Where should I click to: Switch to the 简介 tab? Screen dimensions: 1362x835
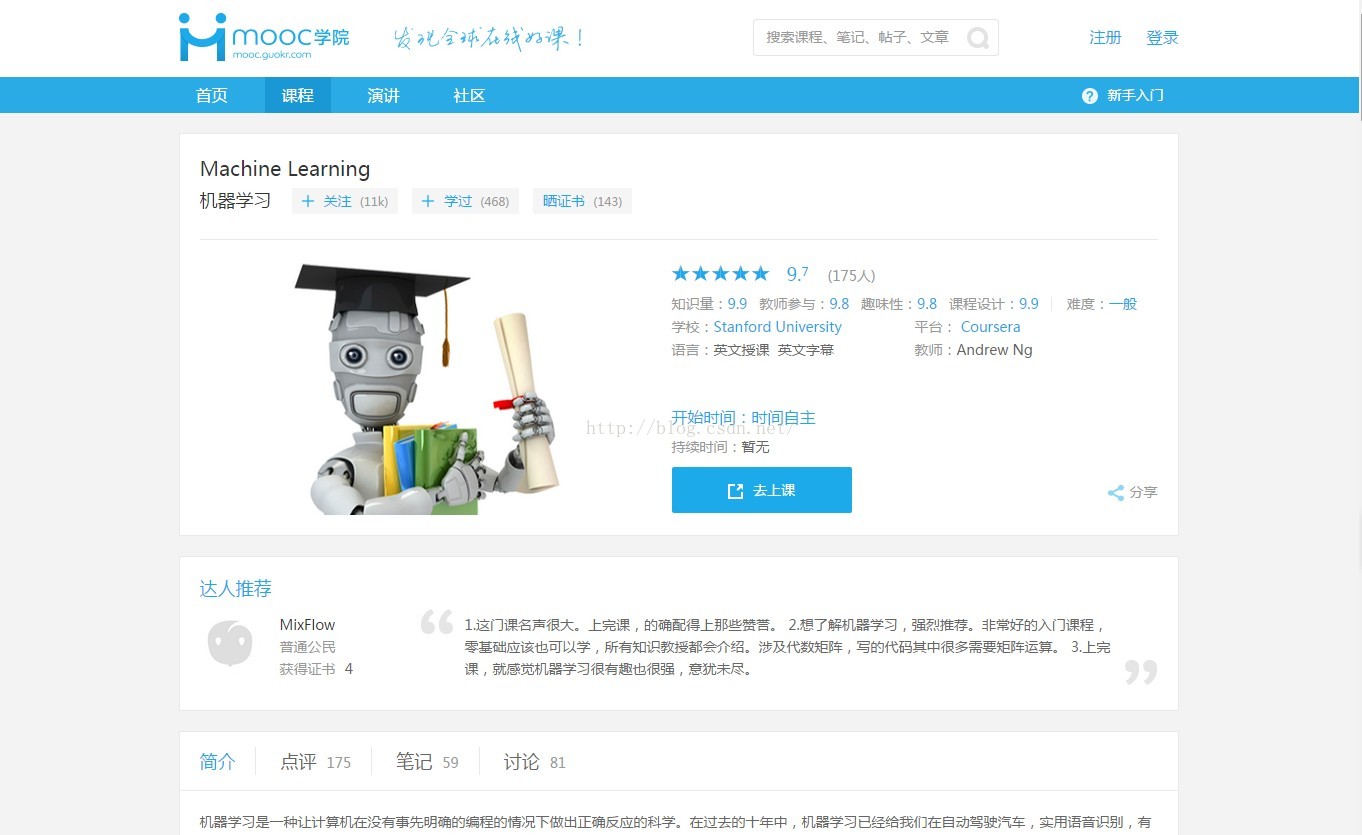pos(218,762)
